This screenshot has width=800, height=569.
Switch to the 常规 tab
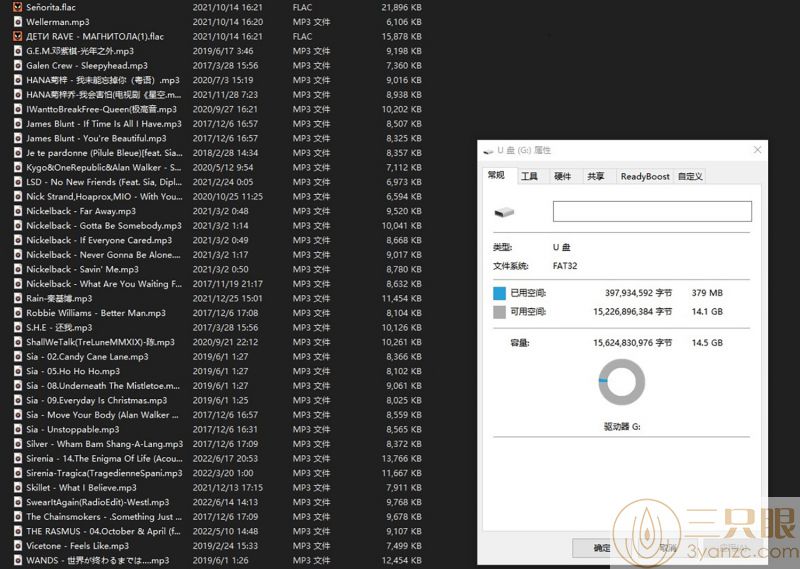pos(496,175)
